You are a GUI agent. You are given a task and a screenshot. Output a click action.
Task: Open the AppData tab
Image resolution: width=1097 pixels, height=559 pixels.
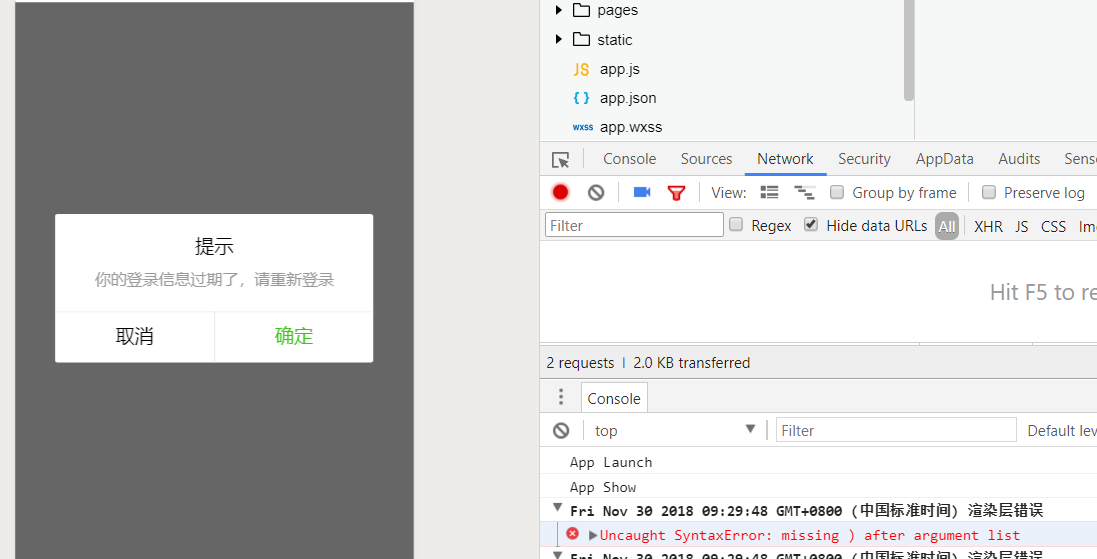pyautogui.click(x=944, y=159)
